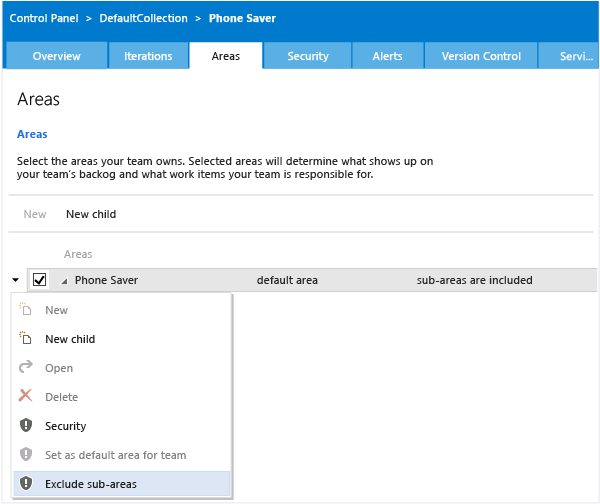600x504 pixels.
Task: Click the 'default area' cell text
Action: pyautogui.click(x=287, y=280)
